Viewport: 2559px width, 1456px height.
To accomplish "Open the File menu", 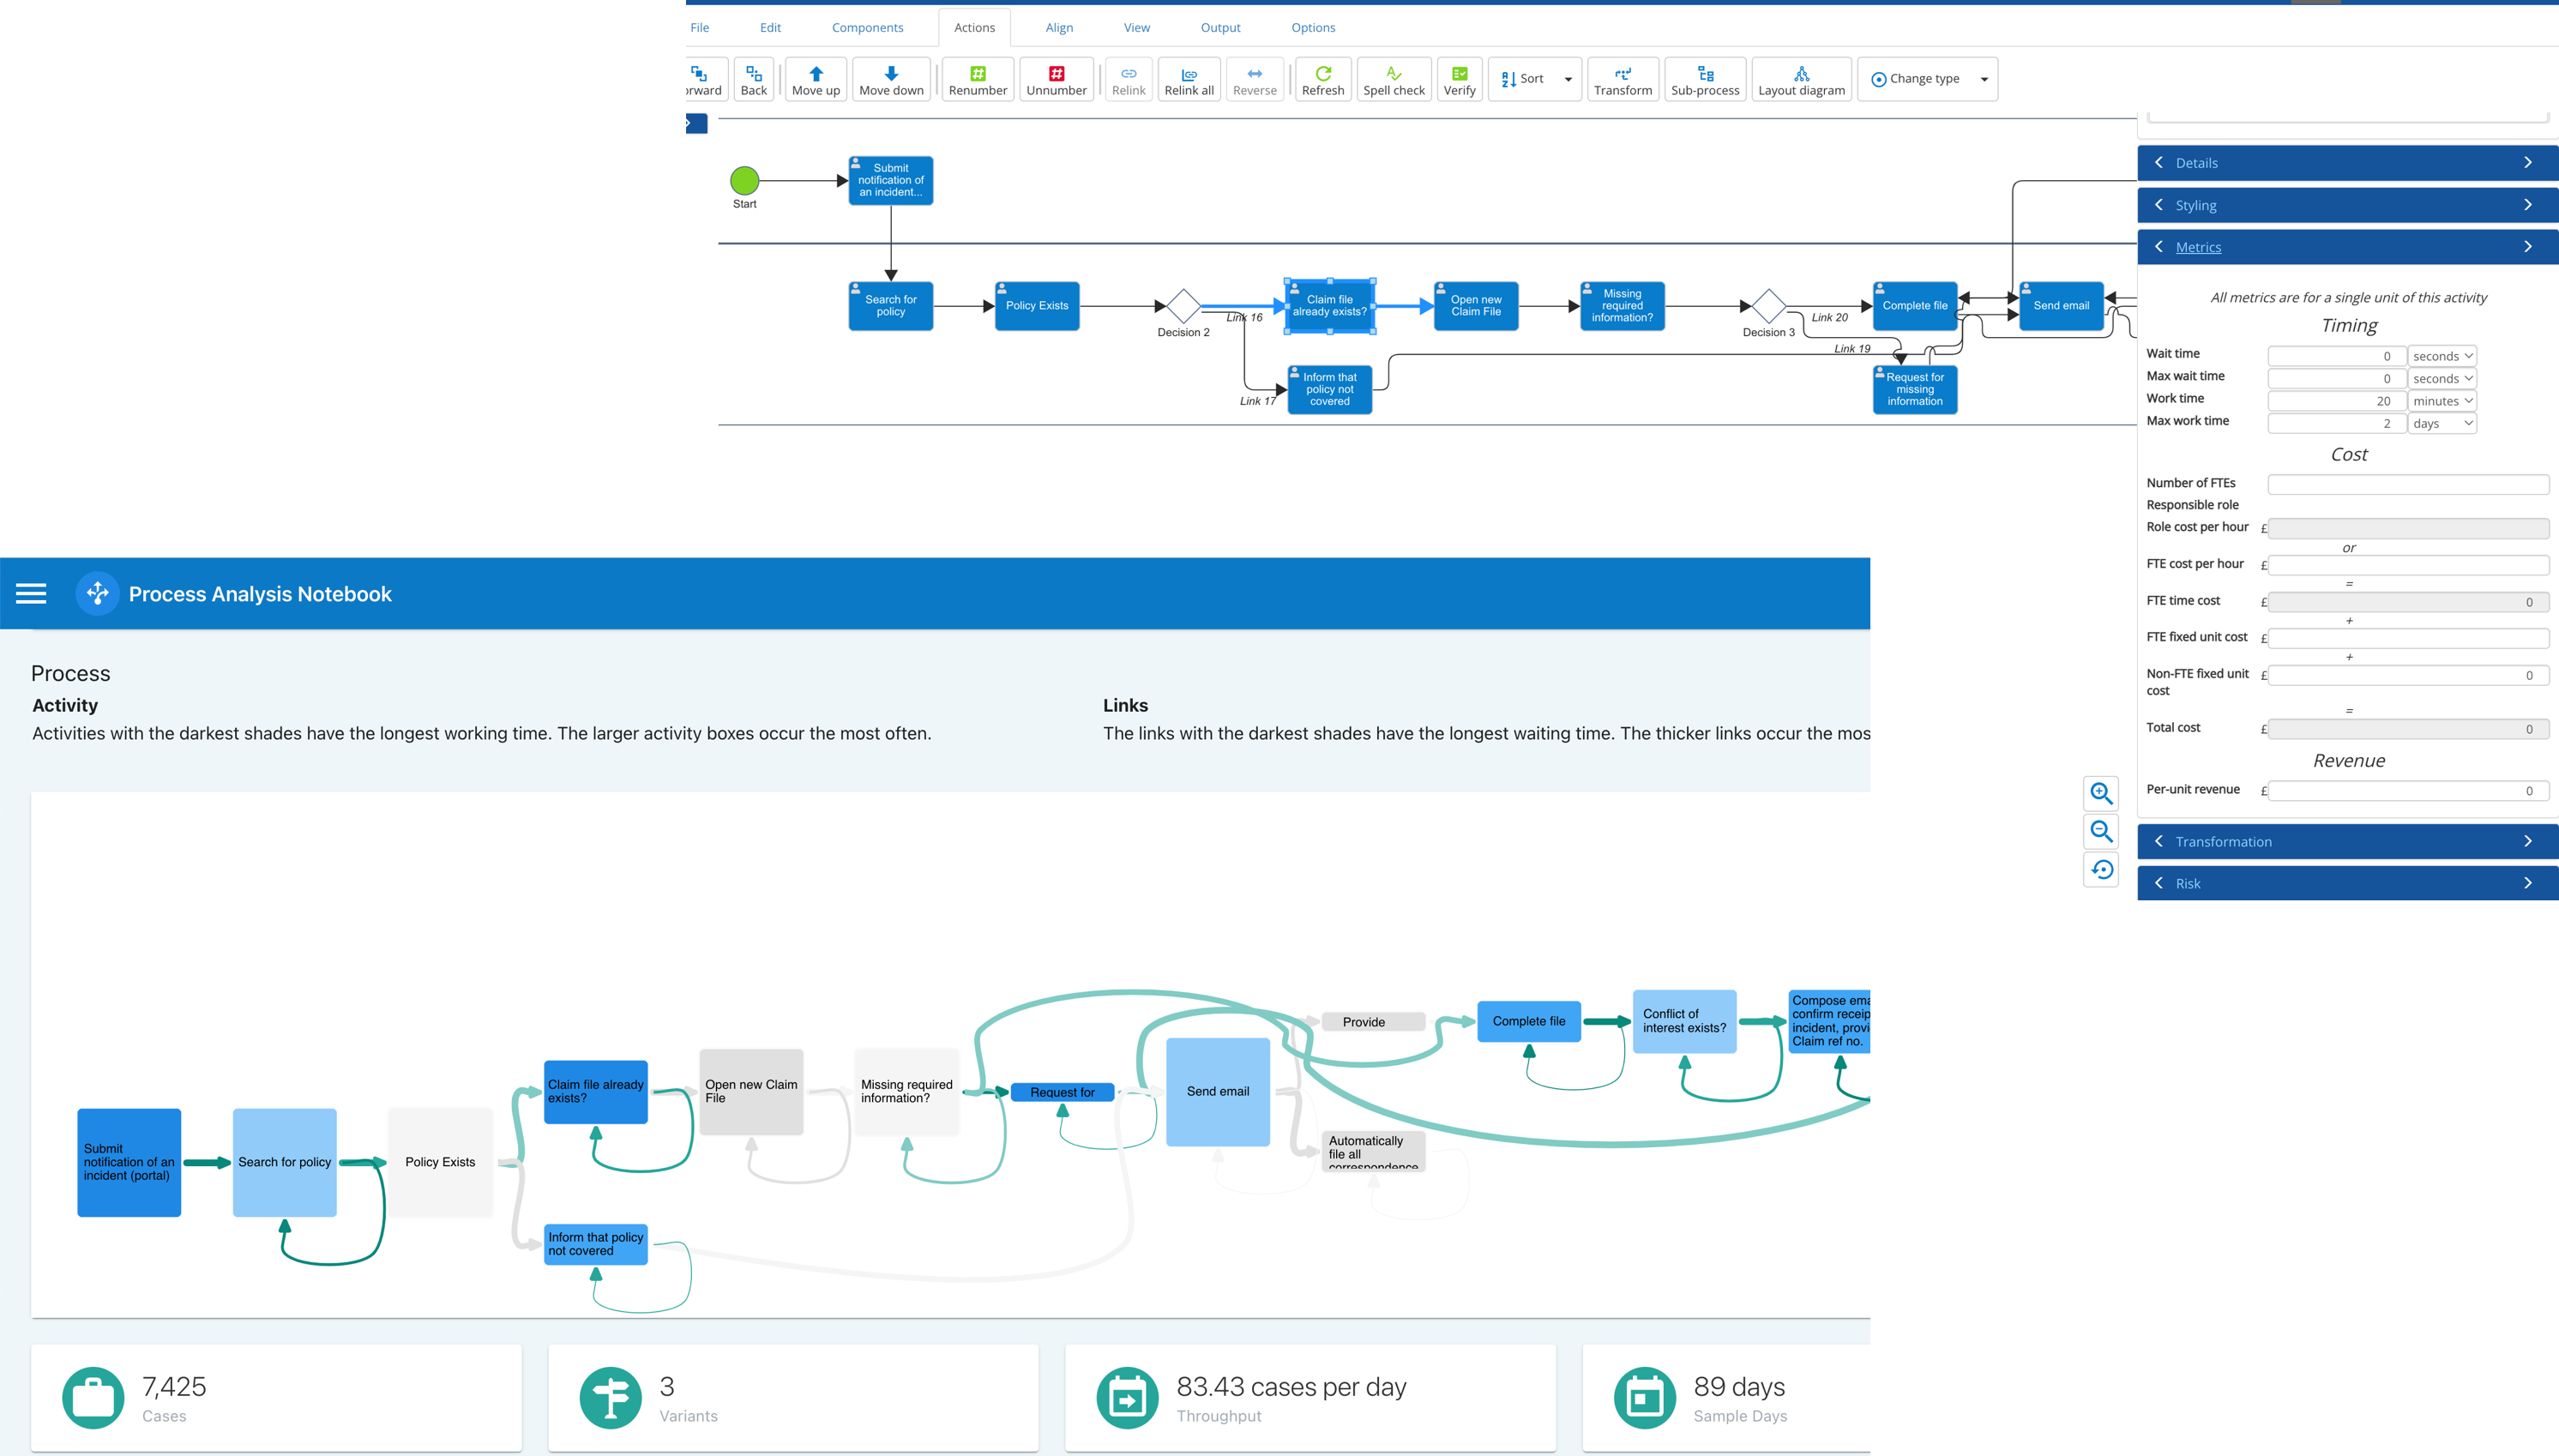I will [x=700, y=27].
